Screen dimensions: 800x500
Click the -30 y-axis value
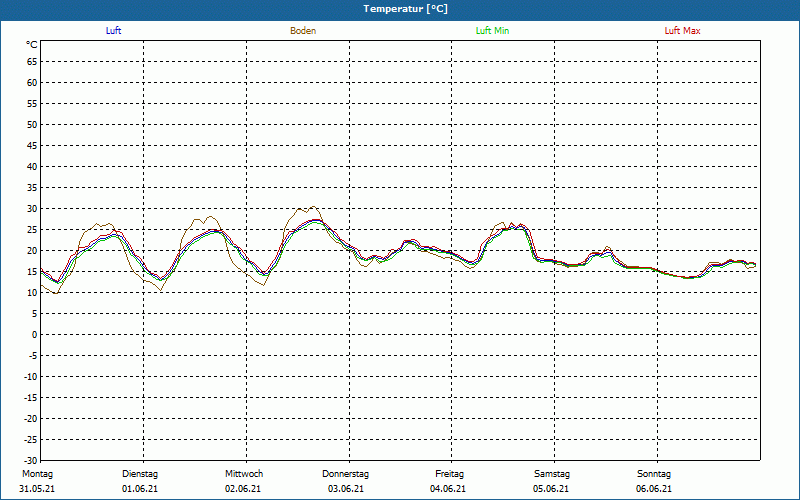coord(31,460)
